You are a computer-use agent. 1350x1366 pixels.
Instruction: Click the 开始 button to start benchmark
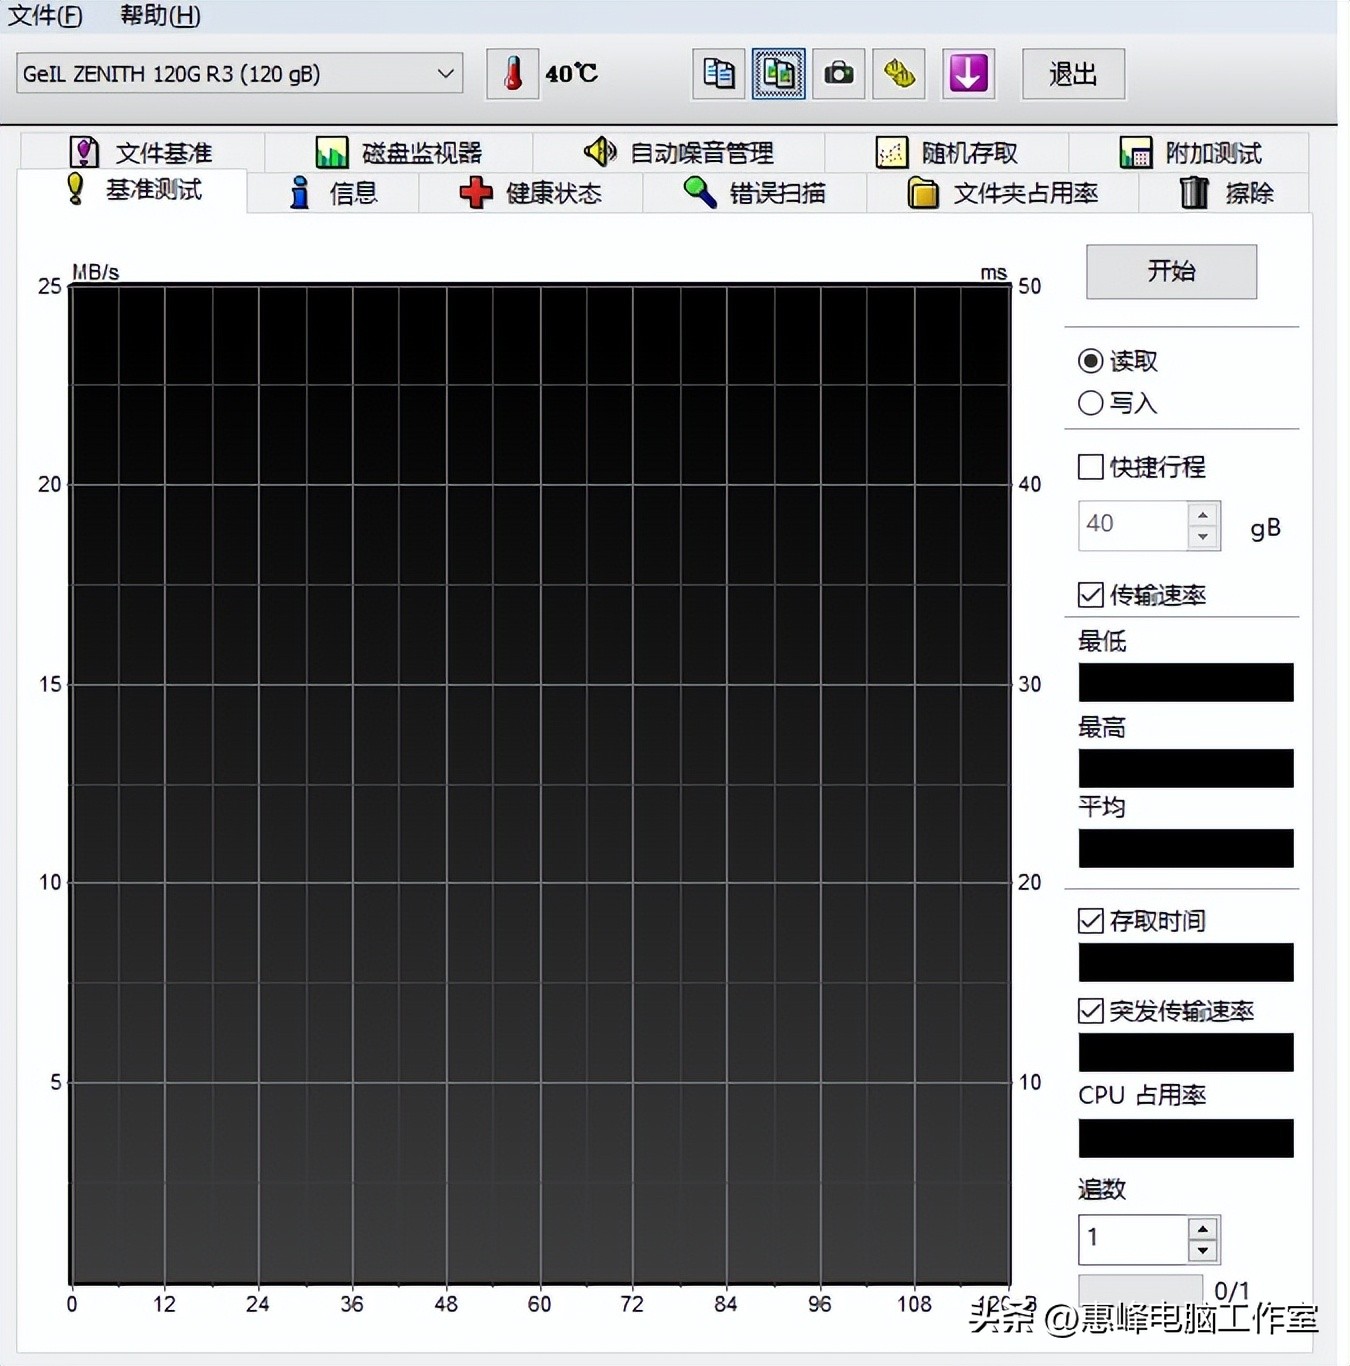[x=1170, y=271]
